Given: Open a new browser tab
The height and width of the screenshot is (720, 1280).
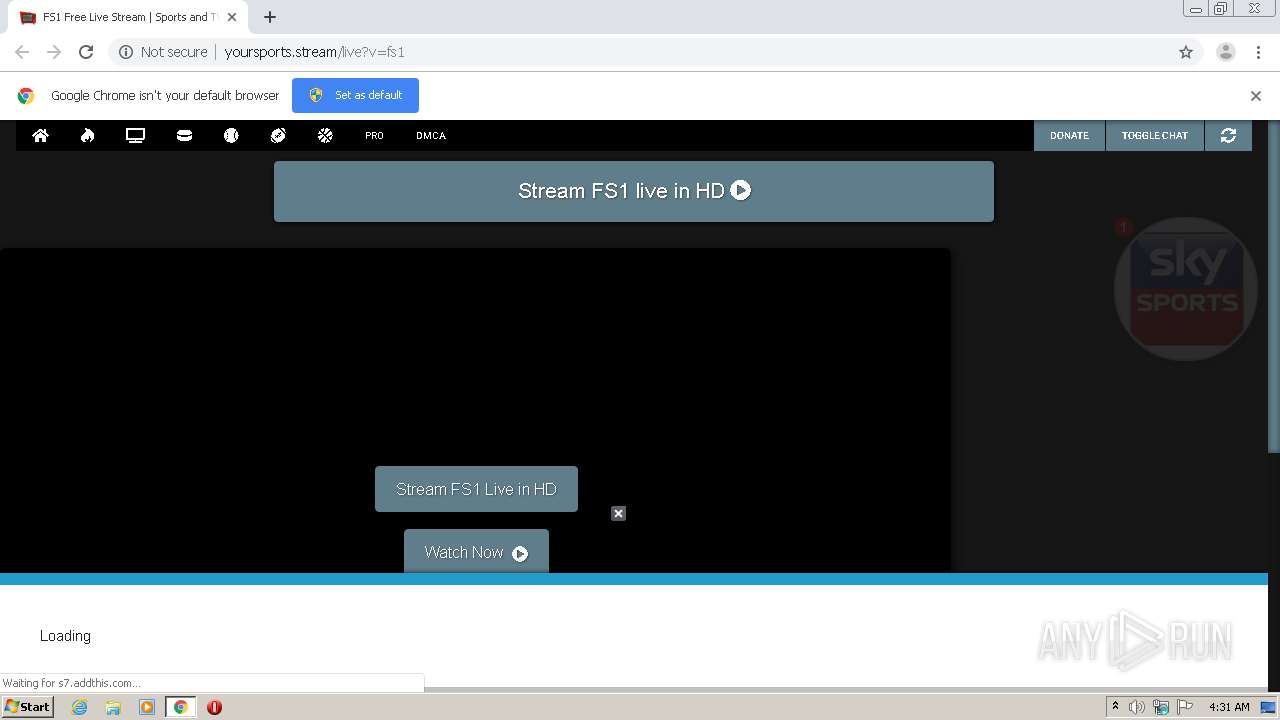Looking at the screenshot, I should click(270, 17).
